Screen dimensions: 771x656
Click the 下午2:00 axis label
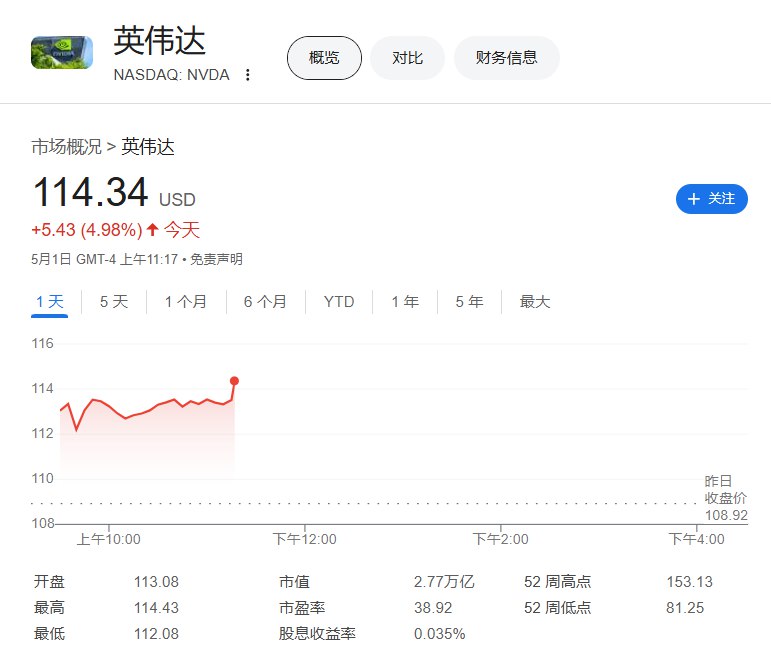[501, 539]
